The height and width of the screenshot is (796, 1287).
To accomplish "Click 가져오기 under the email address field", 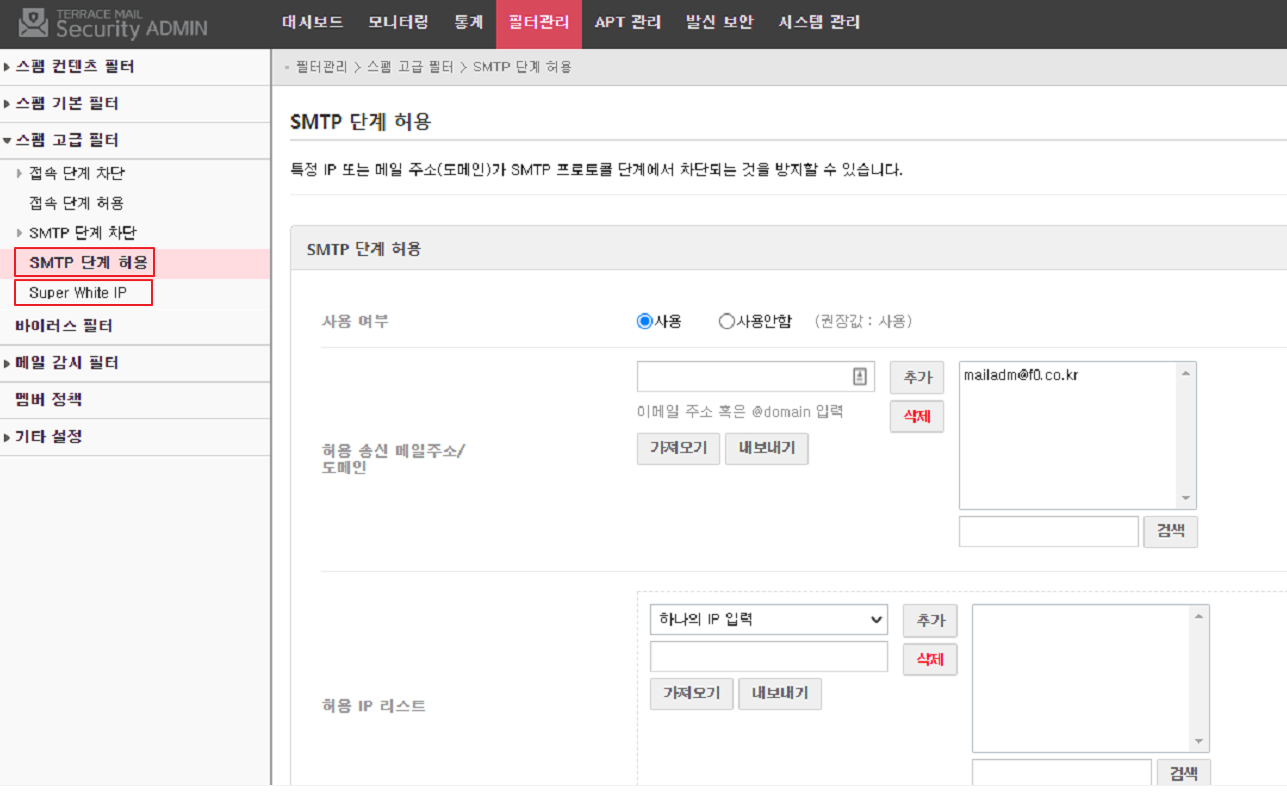I will (x=677, y=449).
